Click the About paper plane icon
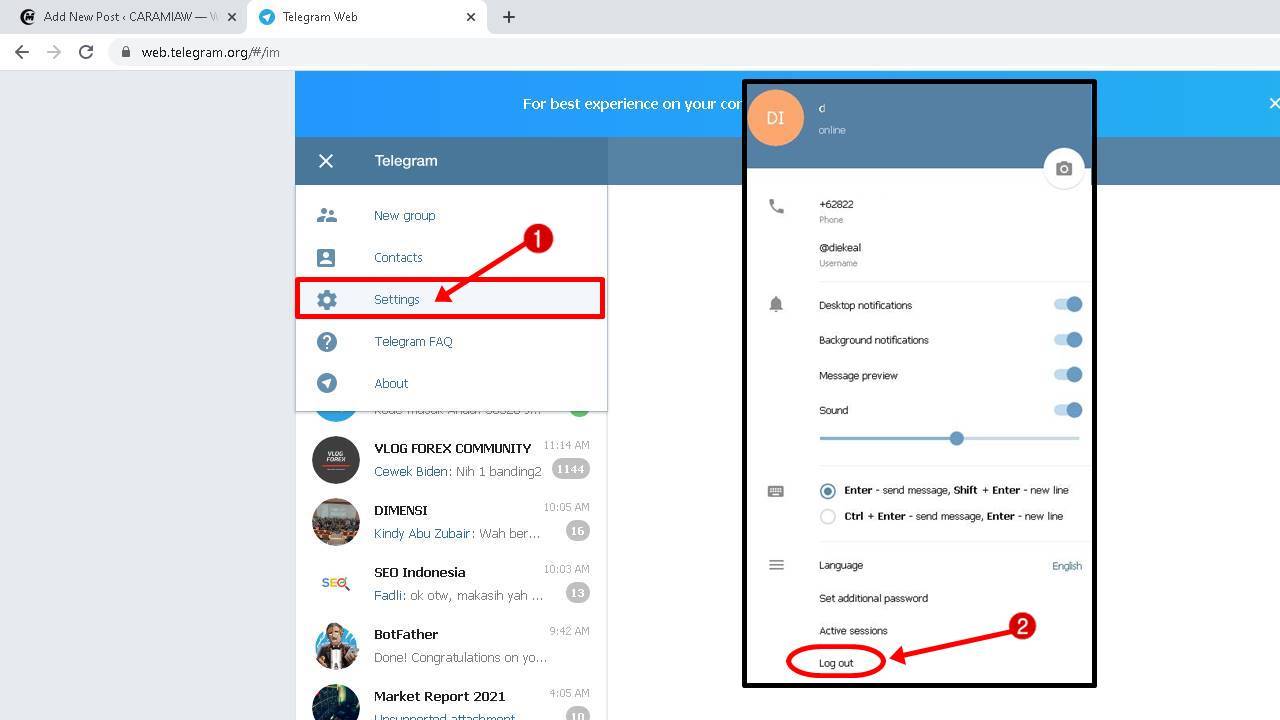Viewport: 1280px width, 720px height. pos(327,384)
